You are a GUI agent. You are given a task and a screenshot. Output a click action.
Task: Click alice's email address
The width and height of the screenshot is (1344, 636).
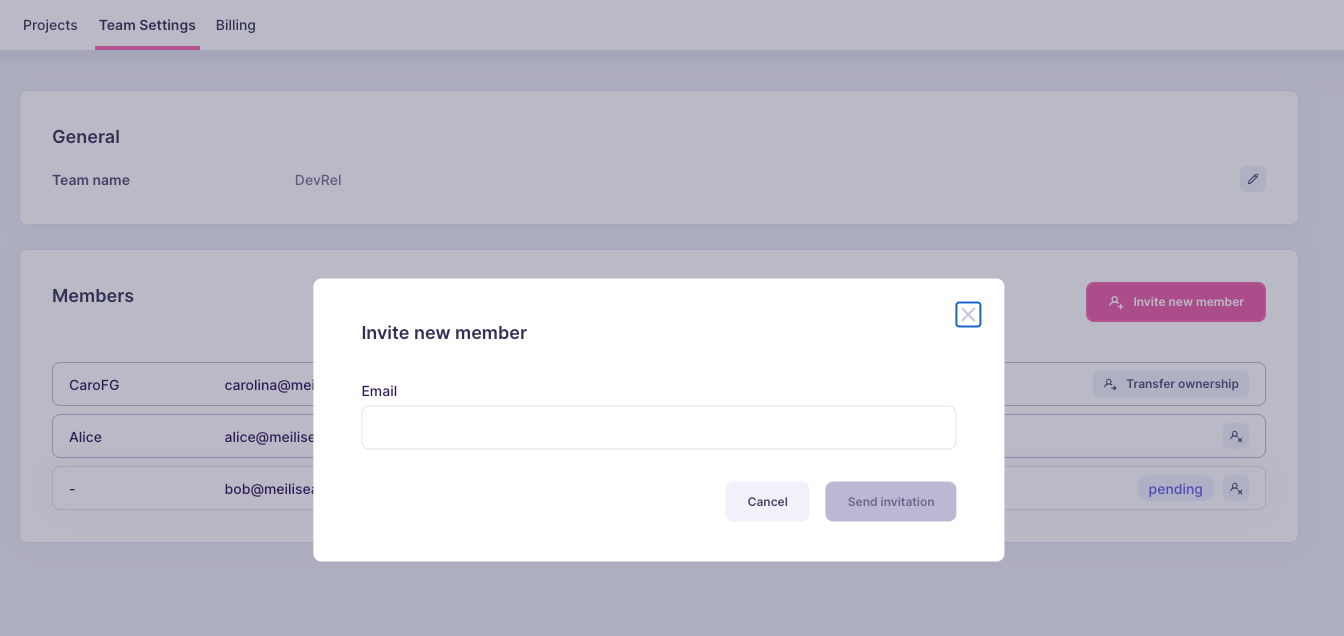tap(269, 437)
